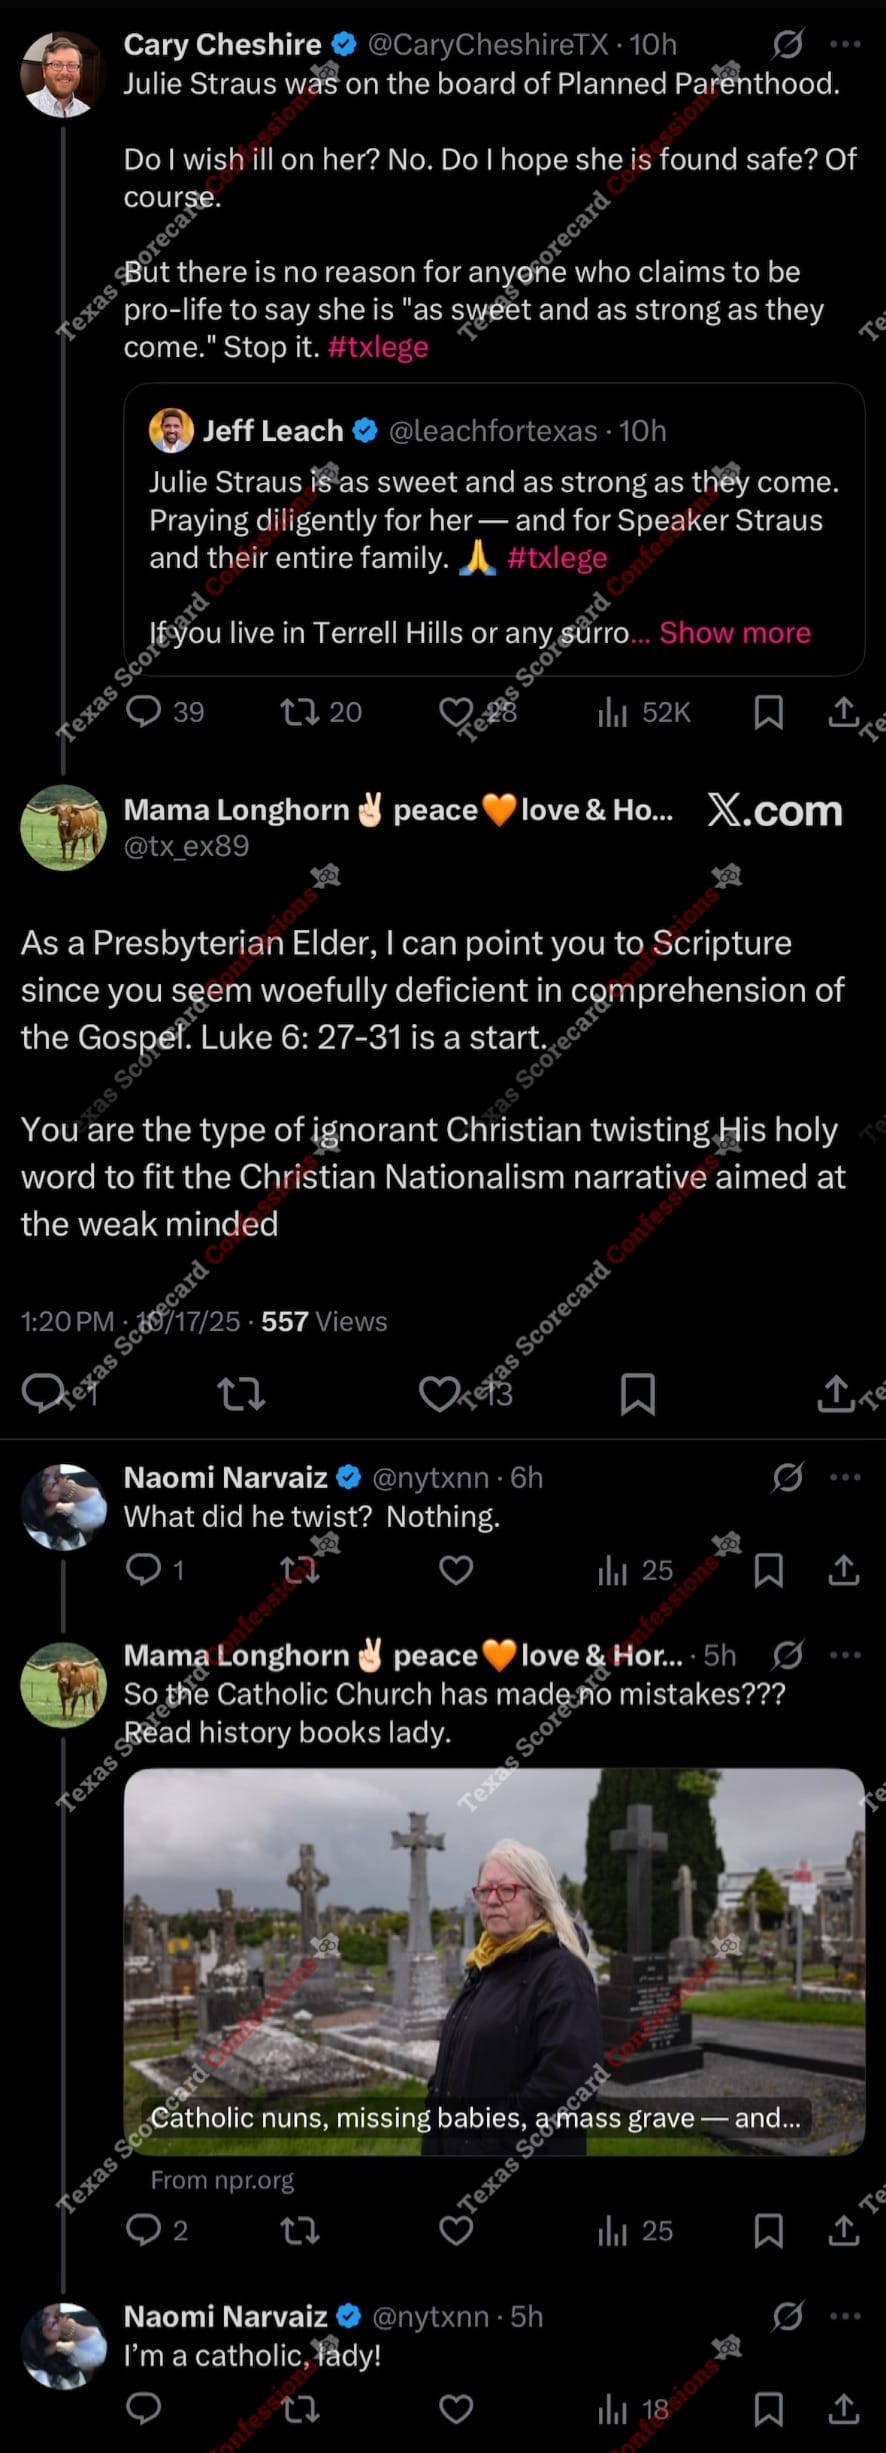Image resolution: width=886 pixels, height=2453 pixels.
Task: Open the NPR article image card
Action: (x=494, y=1960)
